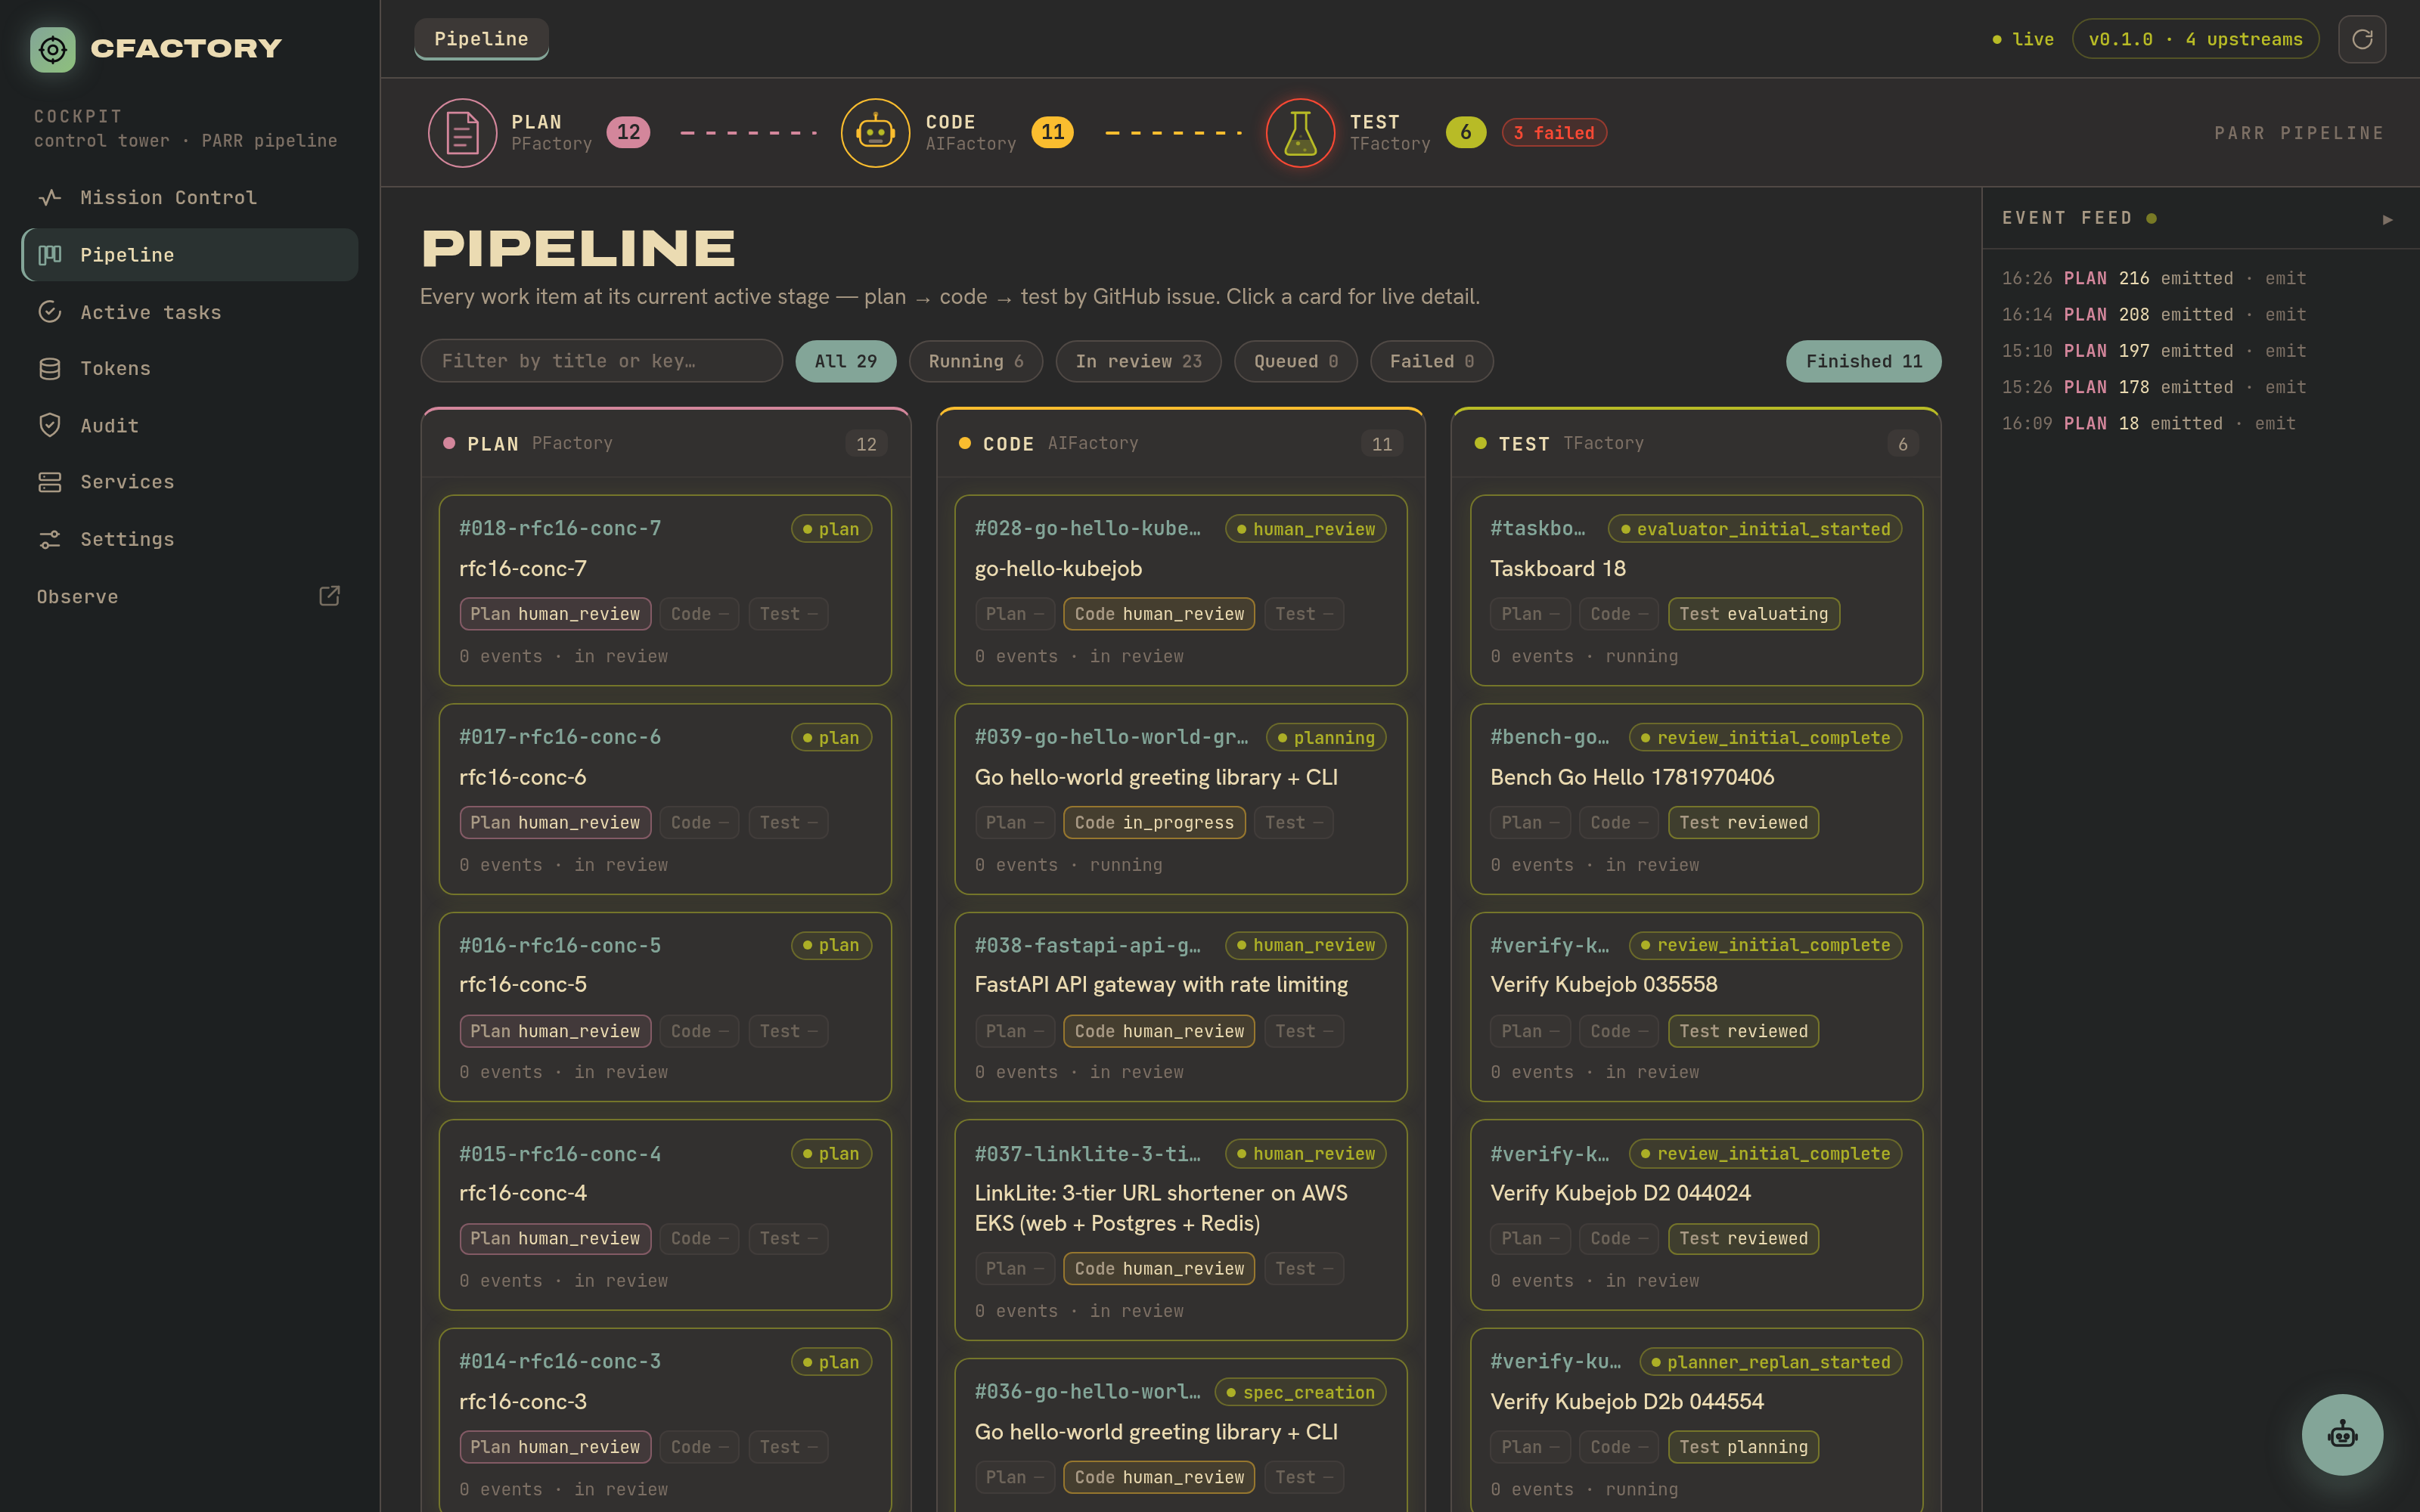Click the refresh icon button top right
Image resolution: width=2420 pixels, height=1512 pixels.
(x=2362, y=40)
